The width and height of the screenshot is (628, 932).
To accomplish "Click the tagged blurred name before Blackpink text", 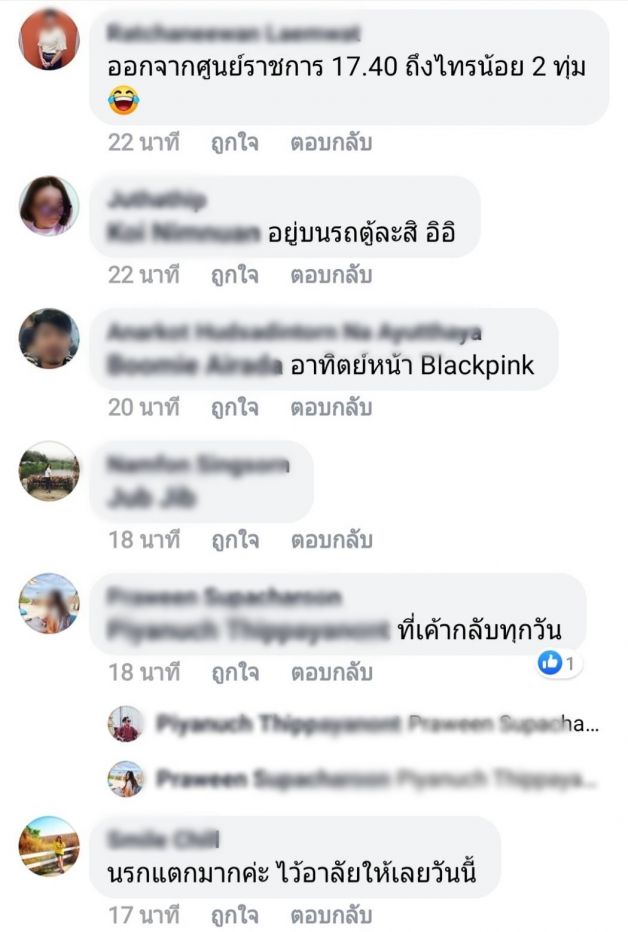I will tap(195, 366).
